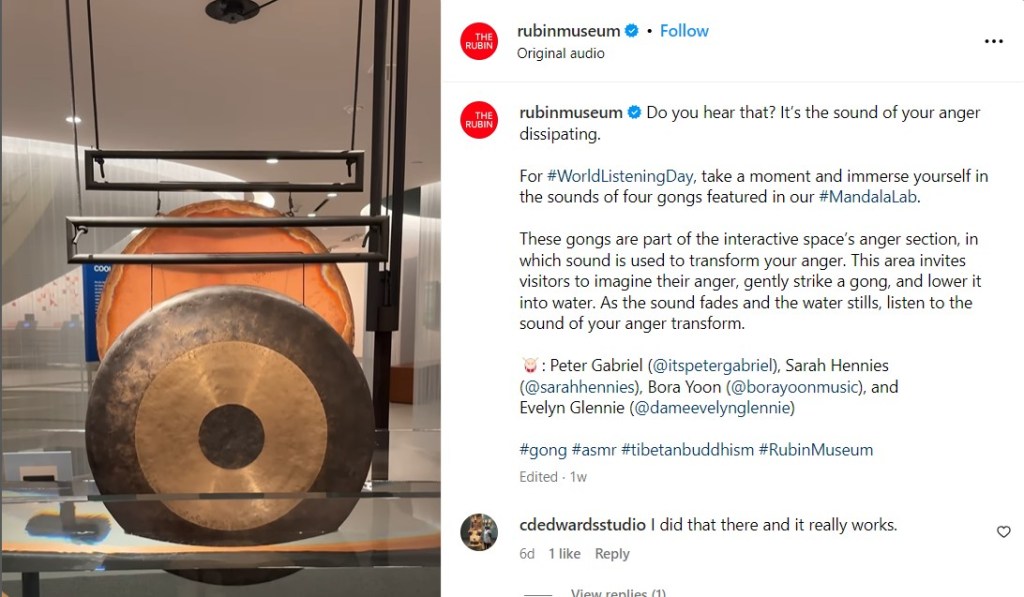
Task: Click the Rubin avatar beside the caption
Action: click(479, 120)
